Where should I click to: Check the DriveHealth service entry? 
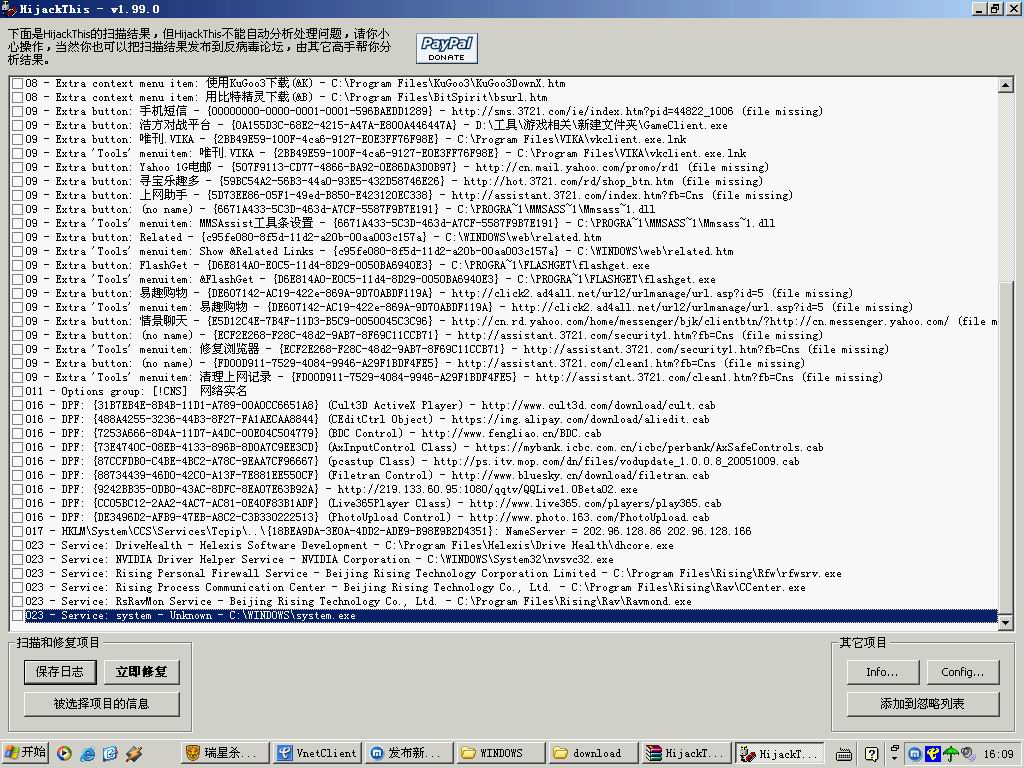click(x=18, y=546)
